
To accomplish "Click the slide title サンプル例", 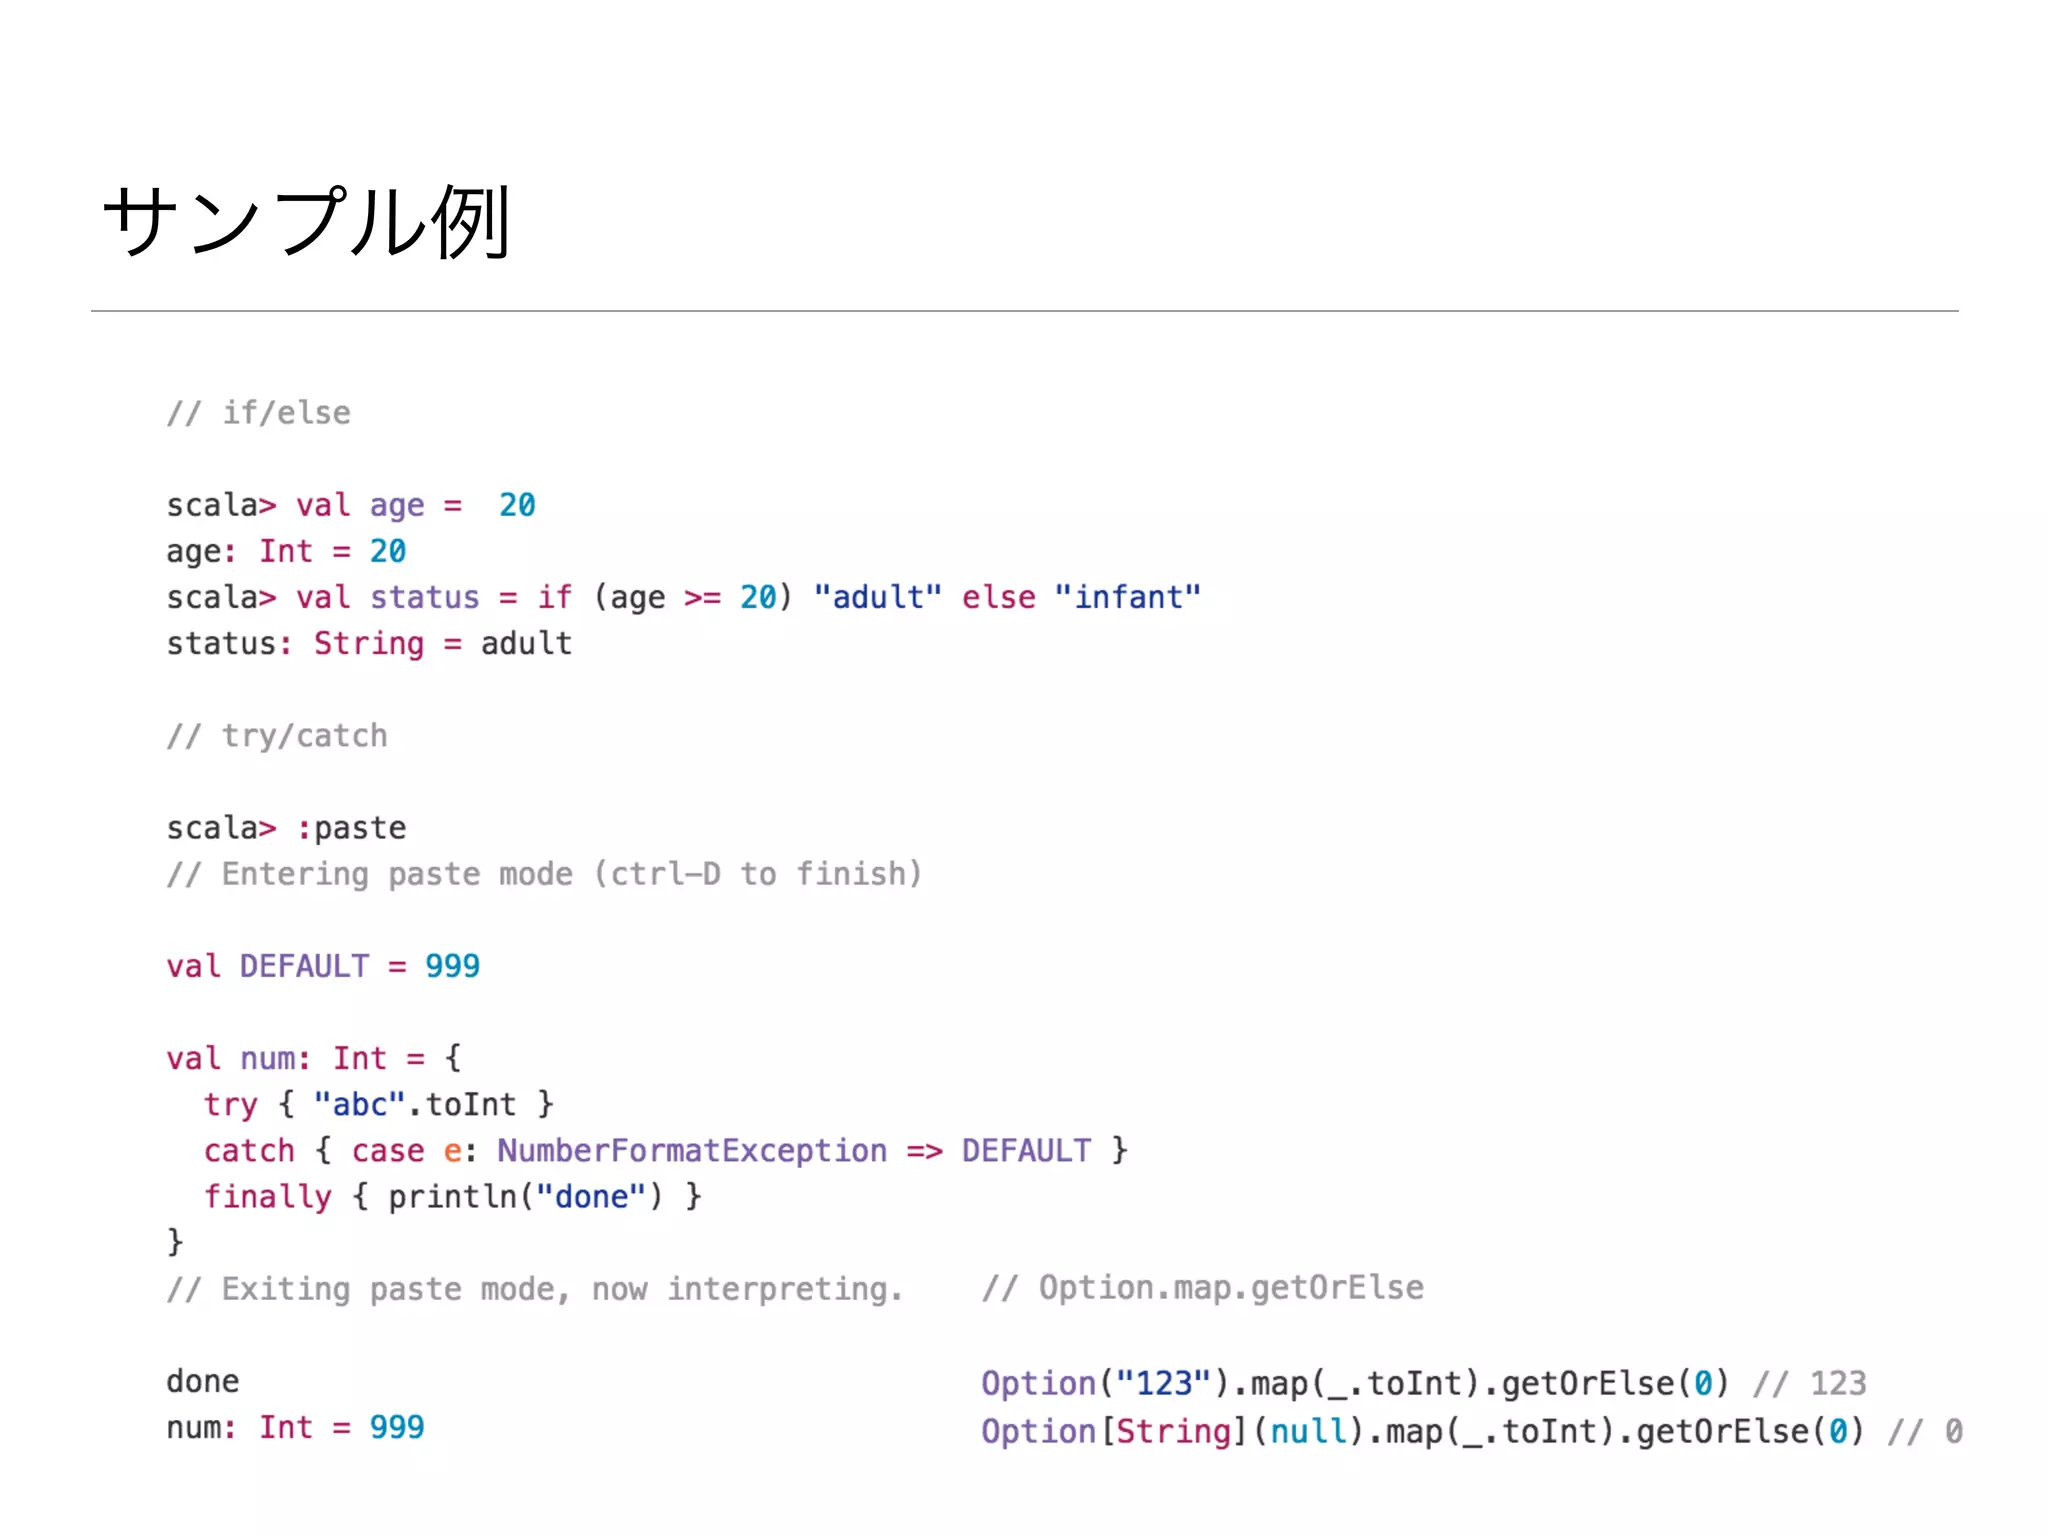I will tap(306, 222).
